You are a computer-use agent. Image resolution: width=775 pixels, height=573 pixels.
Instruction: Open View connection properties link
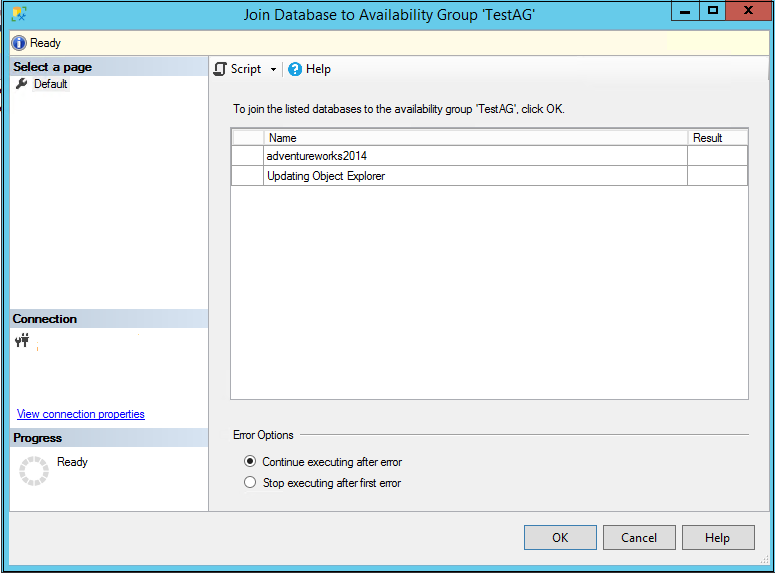[x=81, y=414]
